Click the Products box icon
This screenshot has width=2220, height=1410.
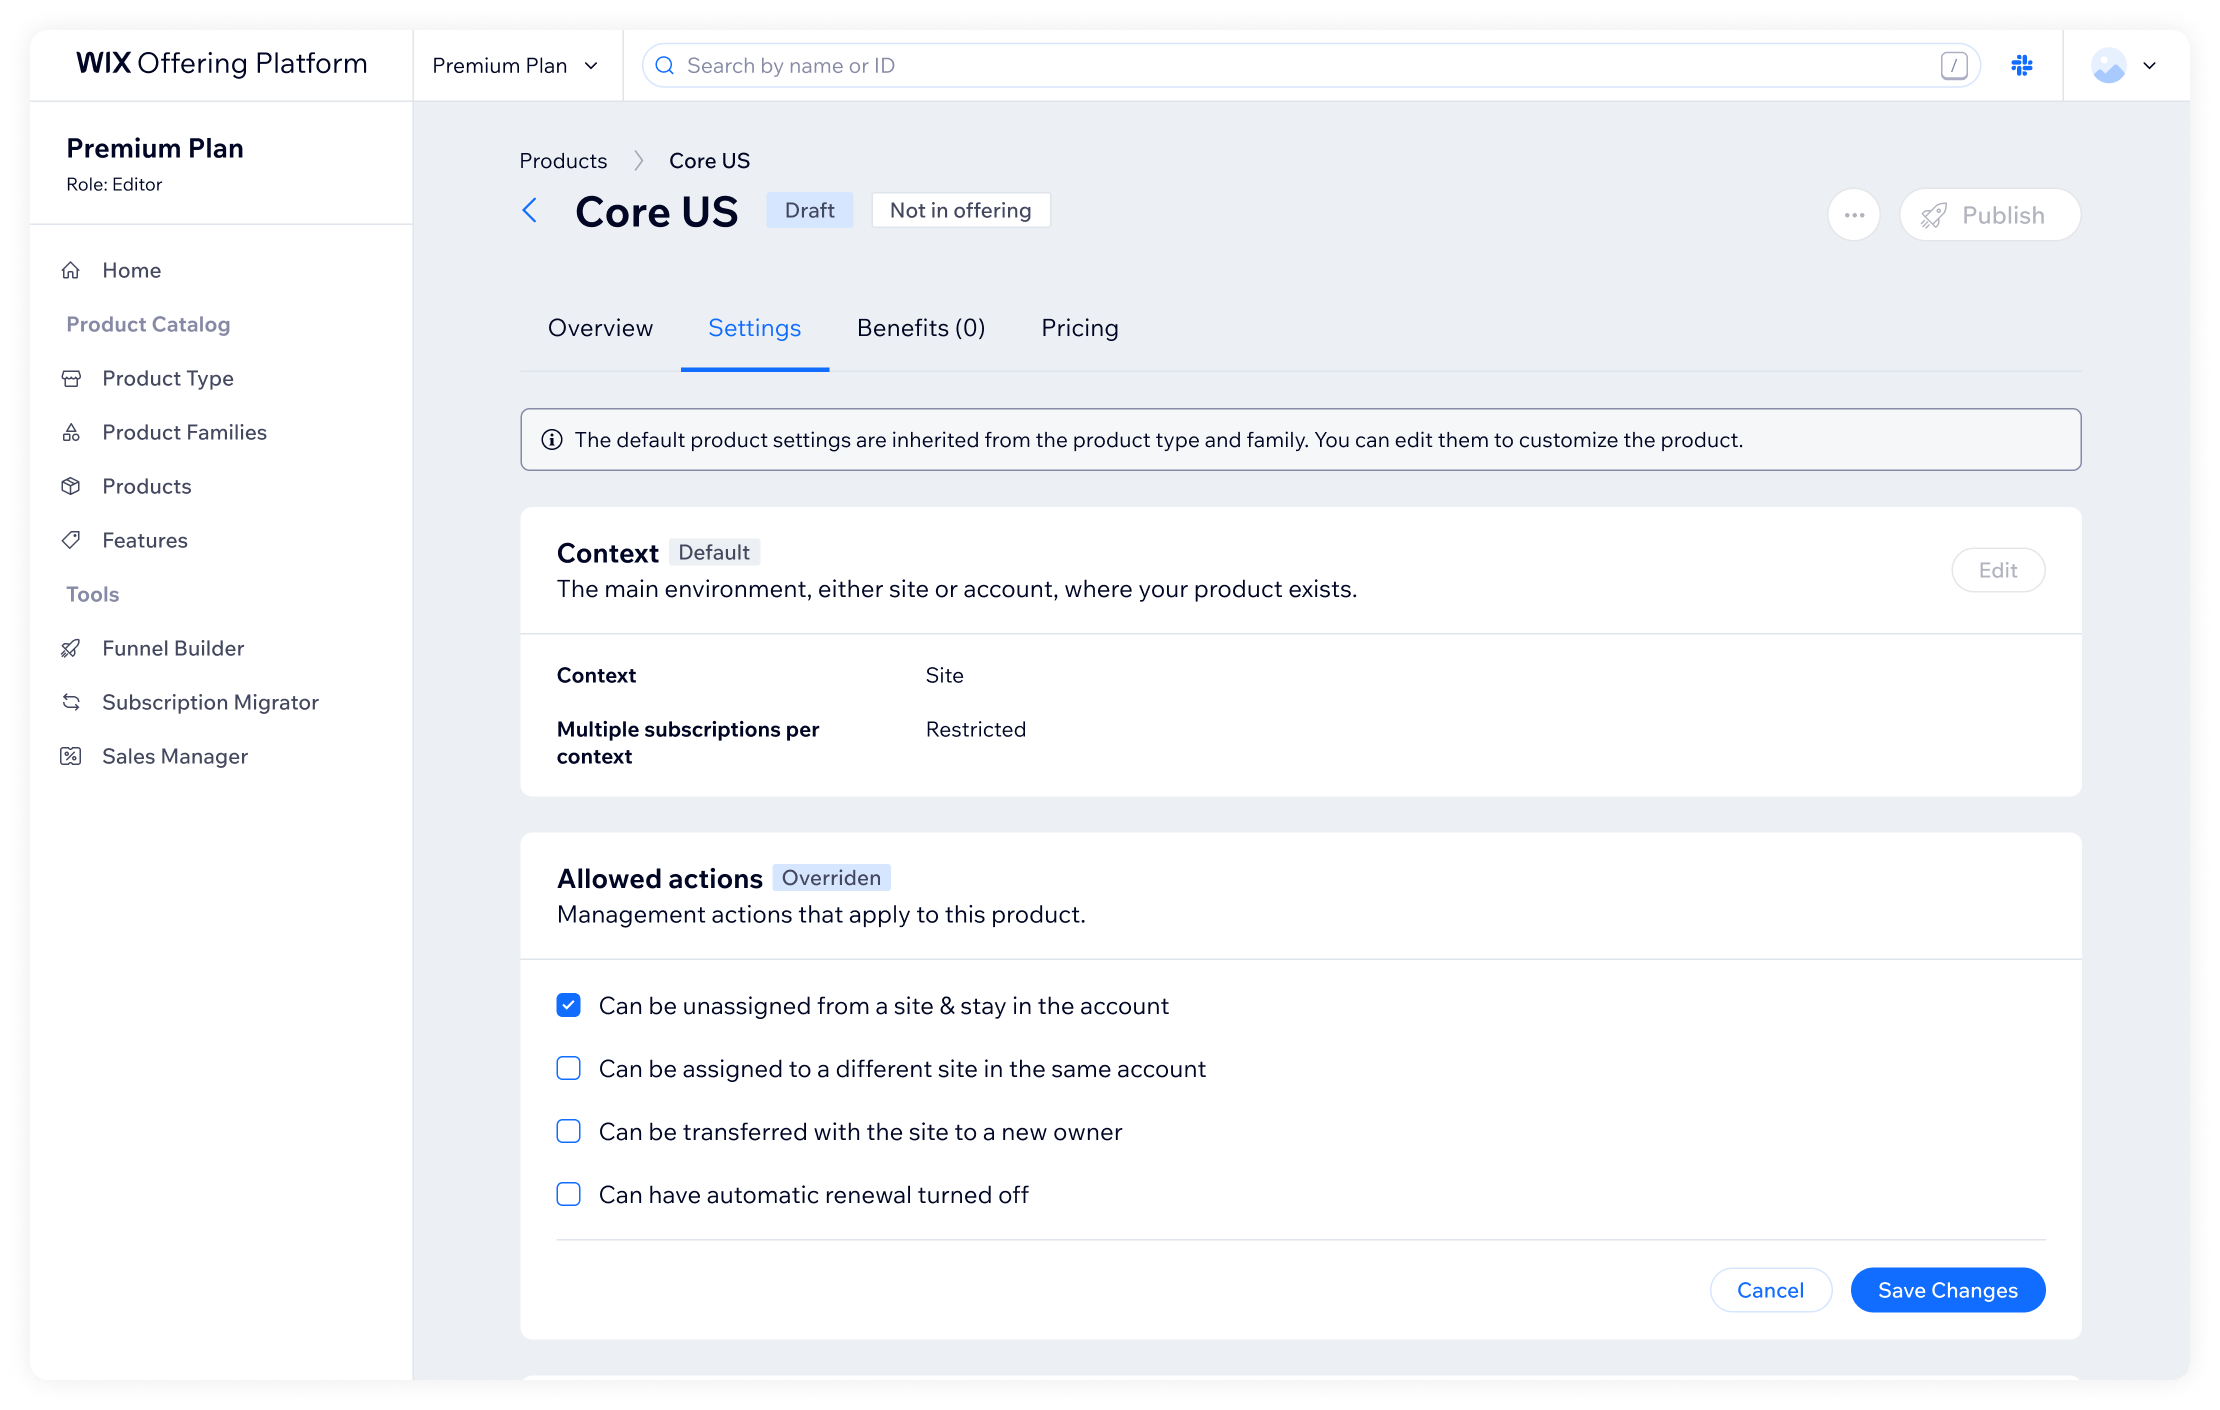[71, 486]
